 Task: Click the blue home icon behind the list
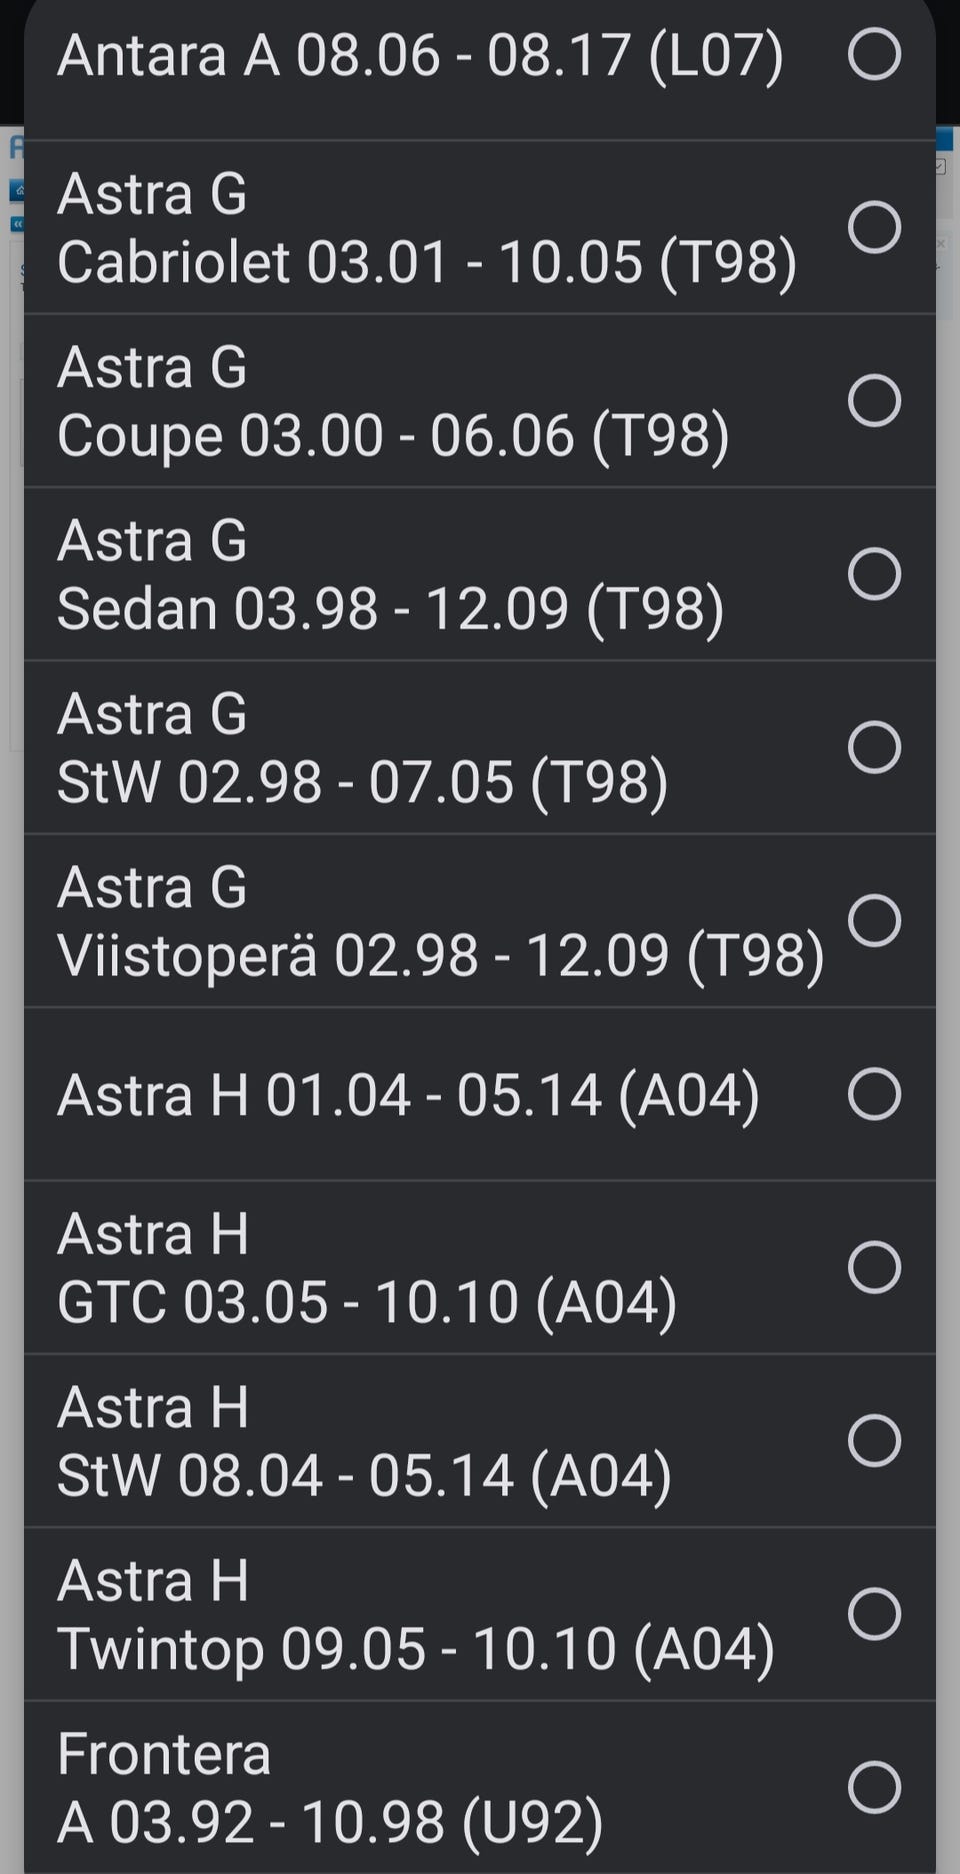point(17,190)
